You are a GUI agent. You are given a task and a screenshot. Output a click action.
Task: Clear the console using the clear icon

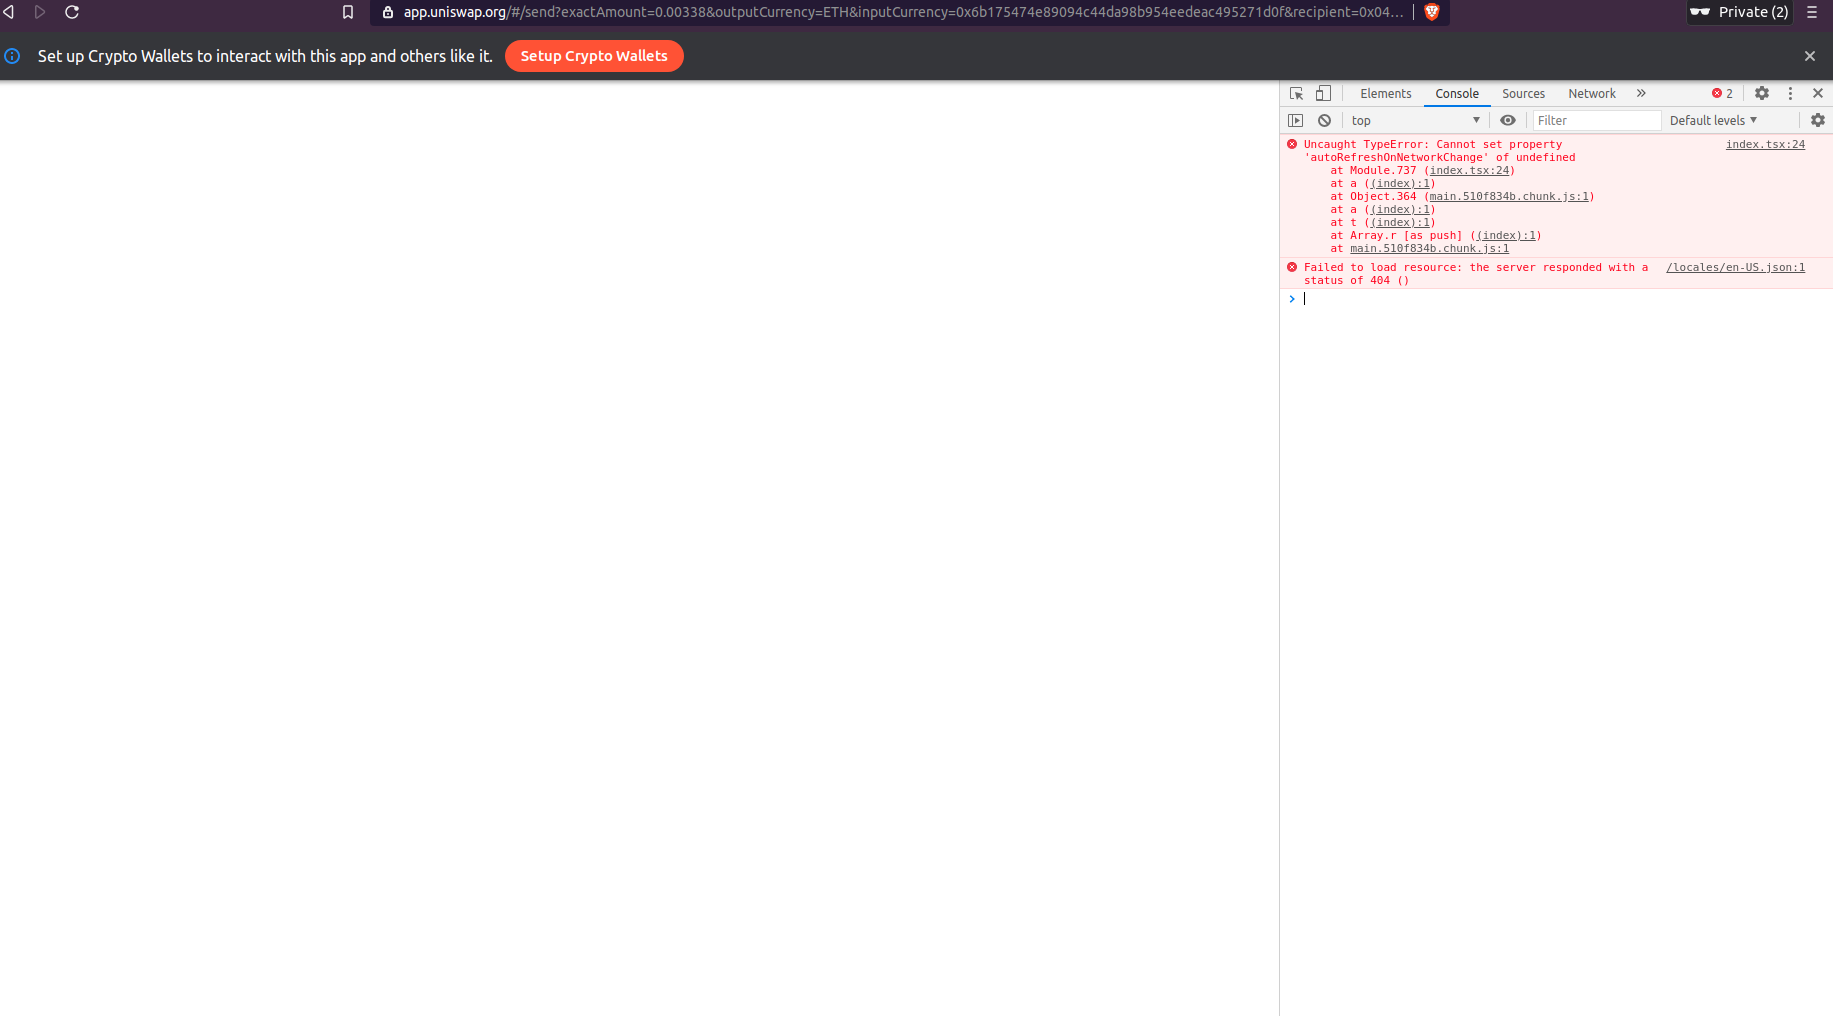[x=1324, y=119]
